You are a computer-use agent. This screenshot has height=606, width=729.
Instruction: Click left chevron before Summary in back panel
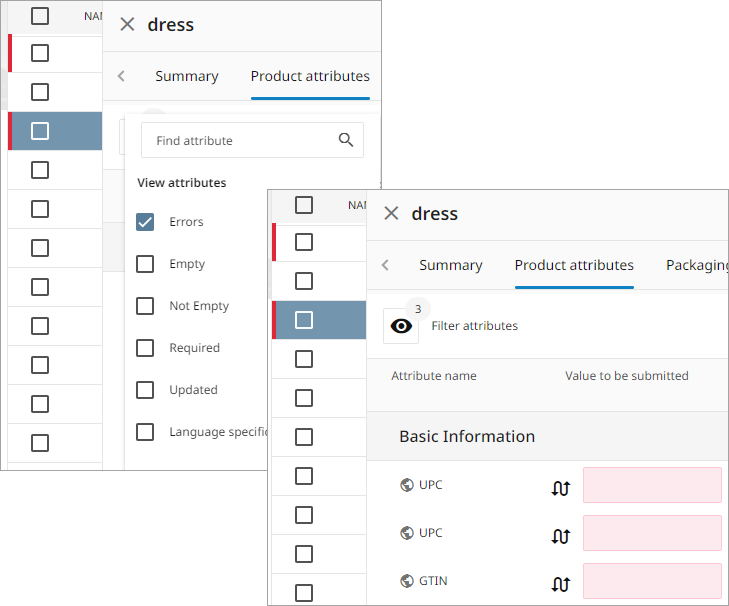(x=121, y=76)
